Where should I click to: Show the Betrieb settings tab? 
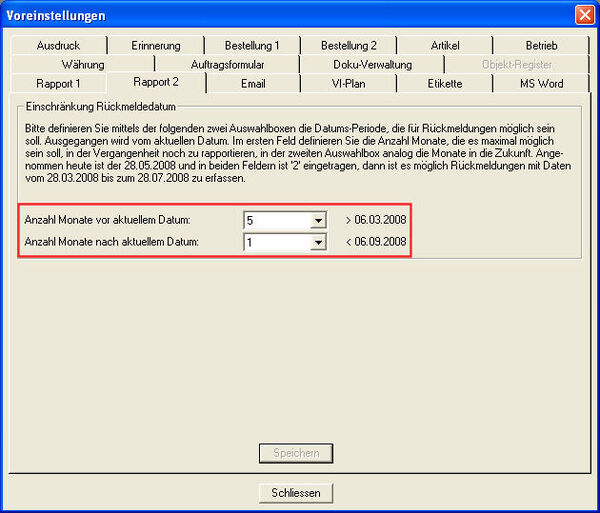[x=541, y=45]
